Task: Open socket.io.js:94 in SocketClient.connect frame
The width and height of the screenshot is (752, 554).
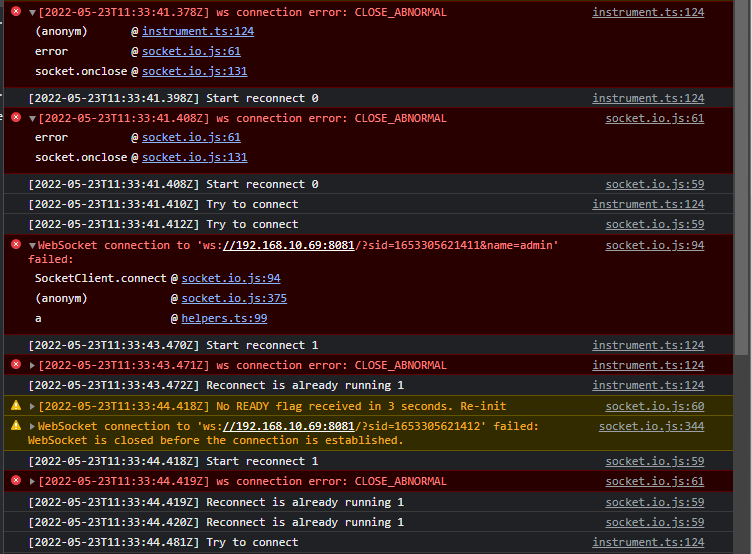Action: tap(231, 279)
